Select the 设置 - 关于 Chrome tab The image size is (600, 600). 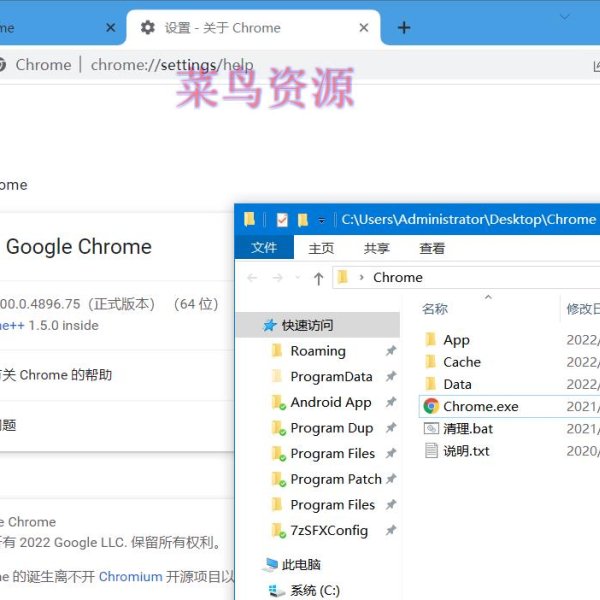click(253, 28)
